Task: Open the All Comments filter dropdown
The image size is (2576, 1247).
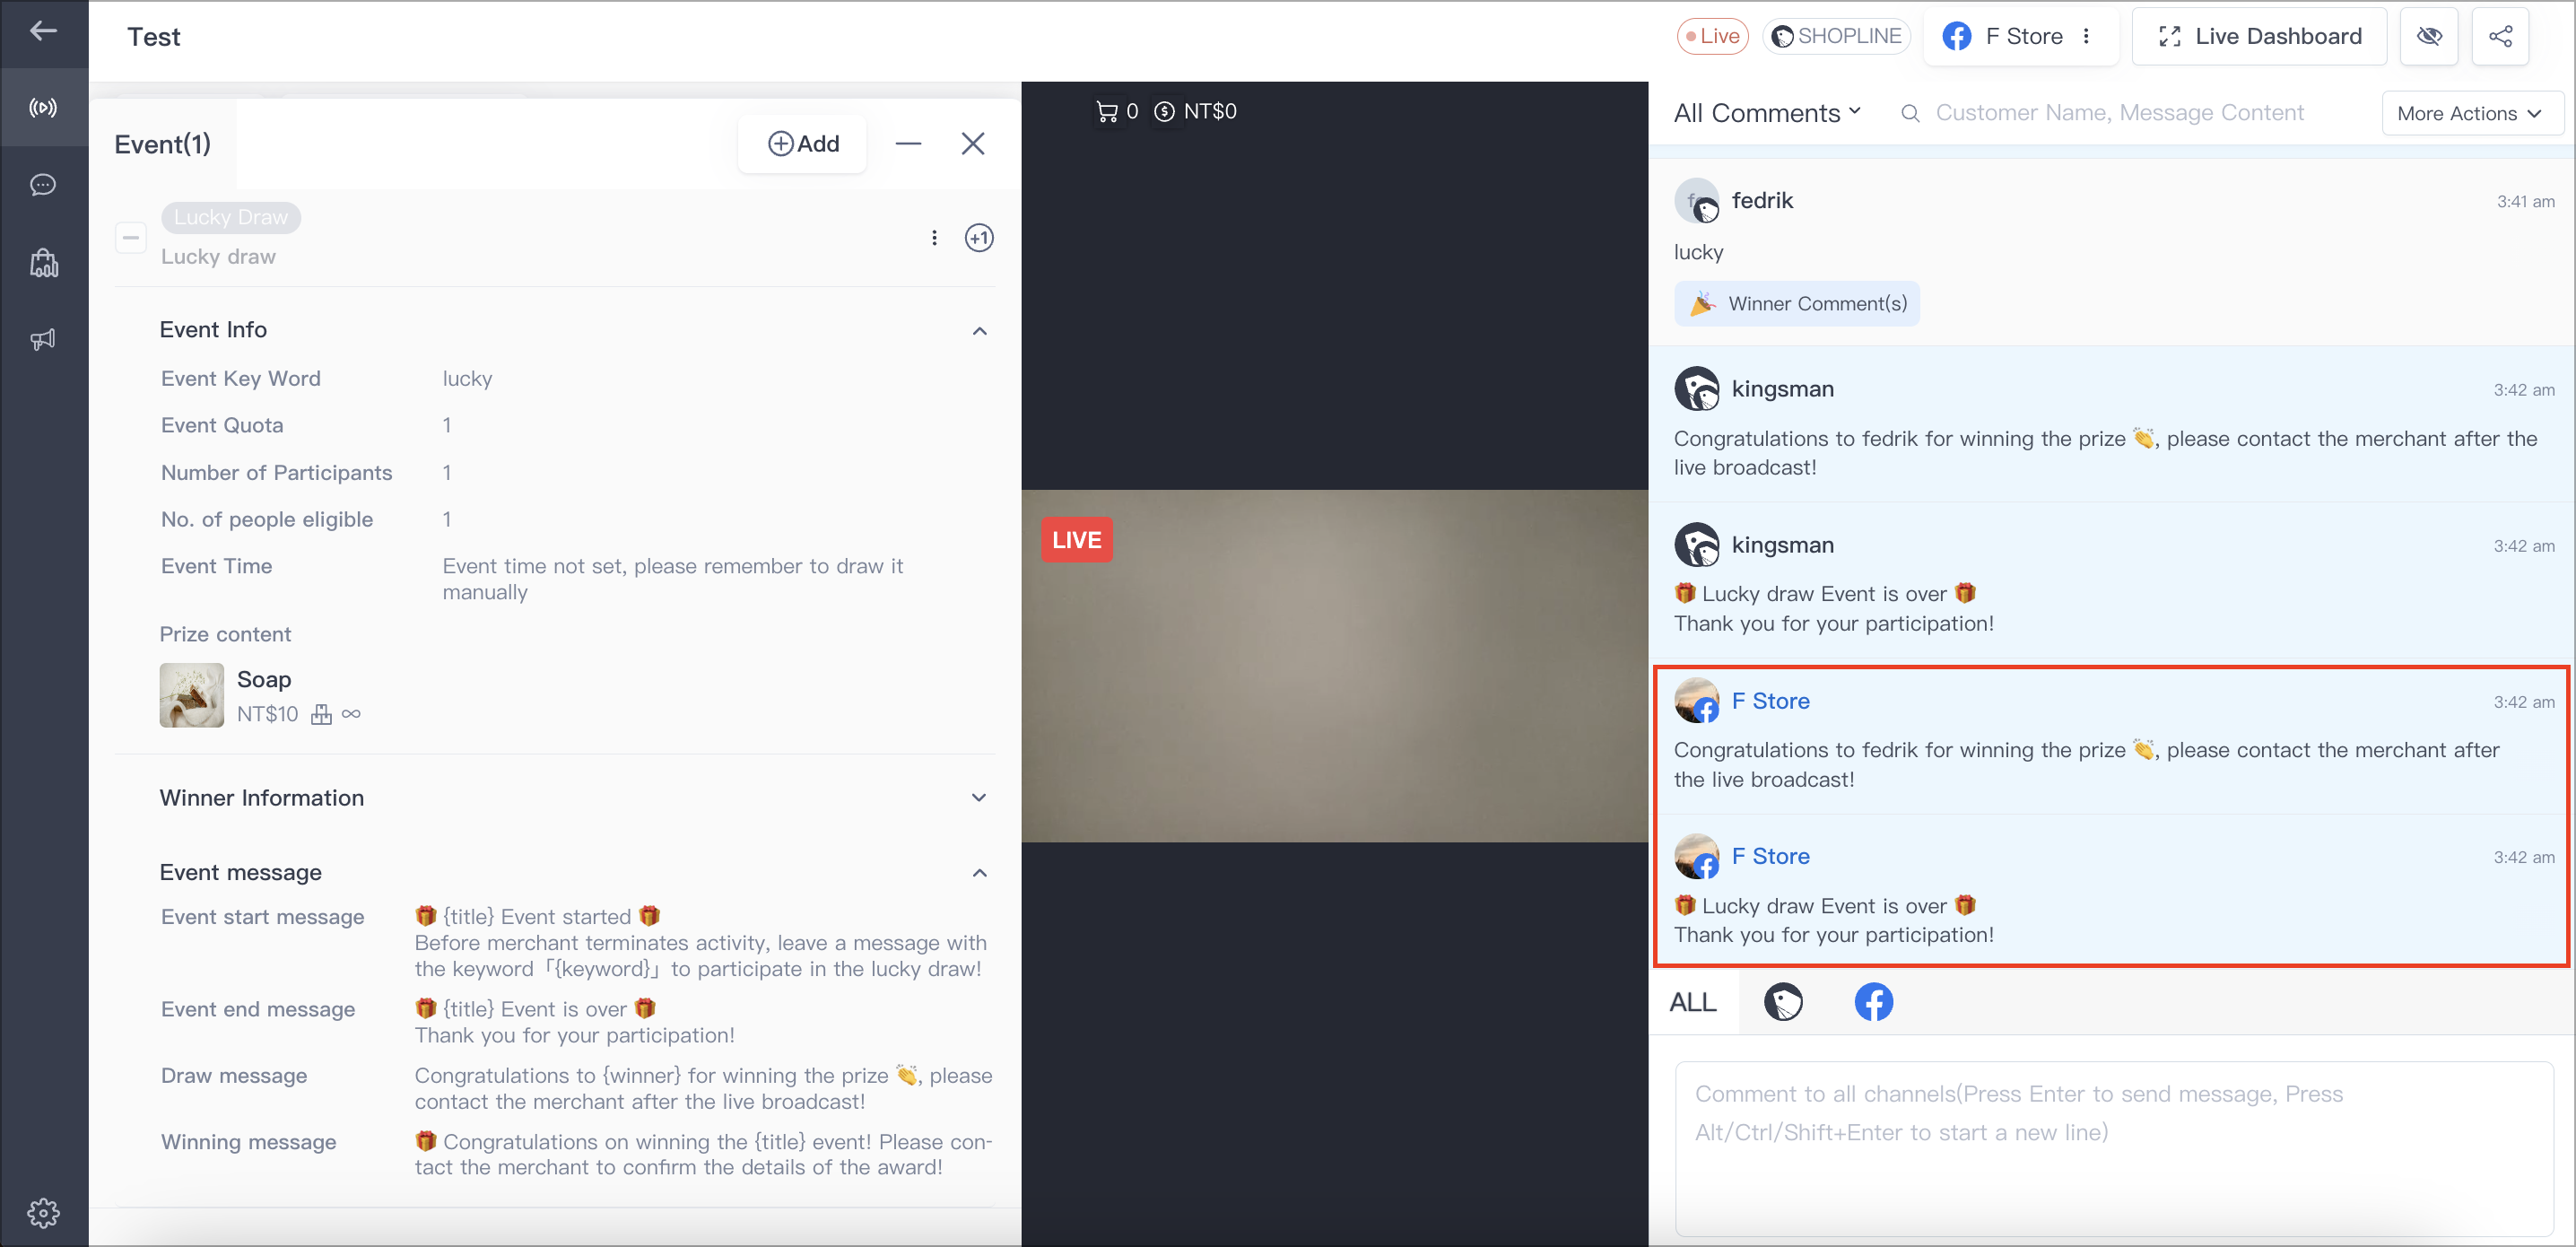Action: coord(1767,113)
